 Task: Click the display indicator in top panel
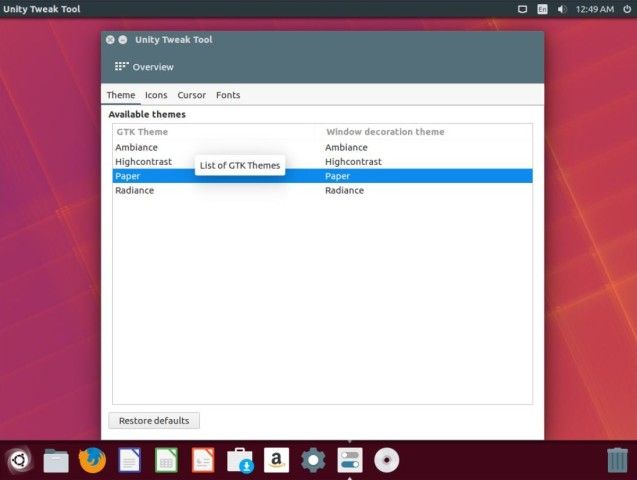tap(522, 9)
